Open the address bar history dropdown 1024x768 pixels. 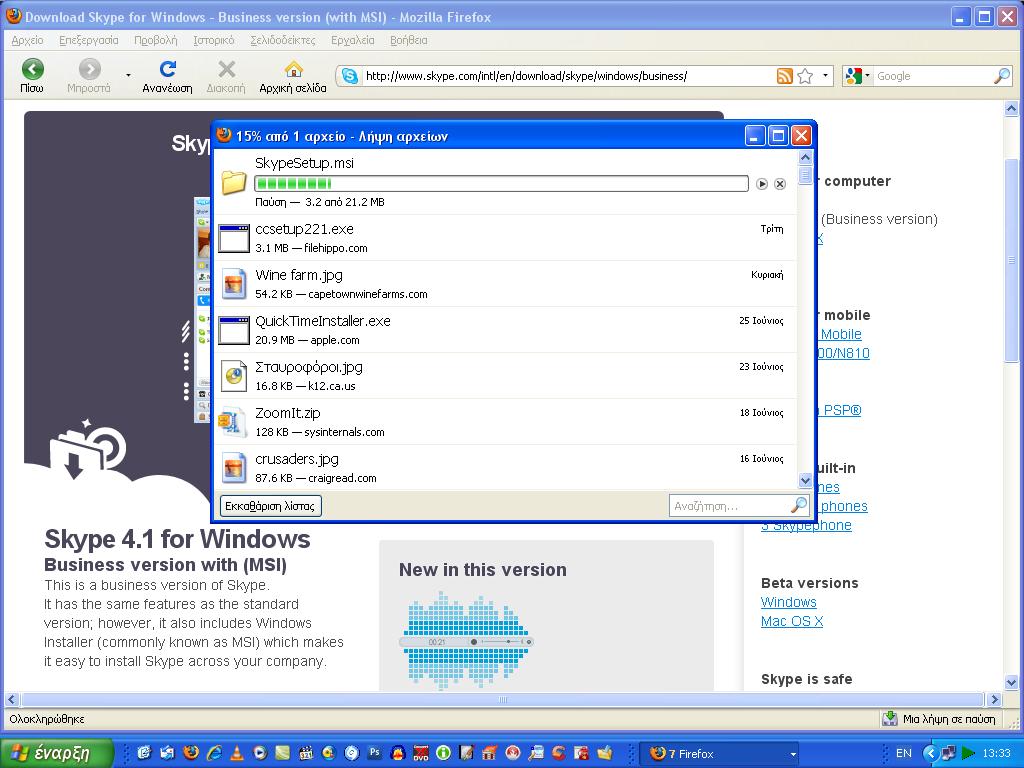pyautogui.click(x=825, y=76)
